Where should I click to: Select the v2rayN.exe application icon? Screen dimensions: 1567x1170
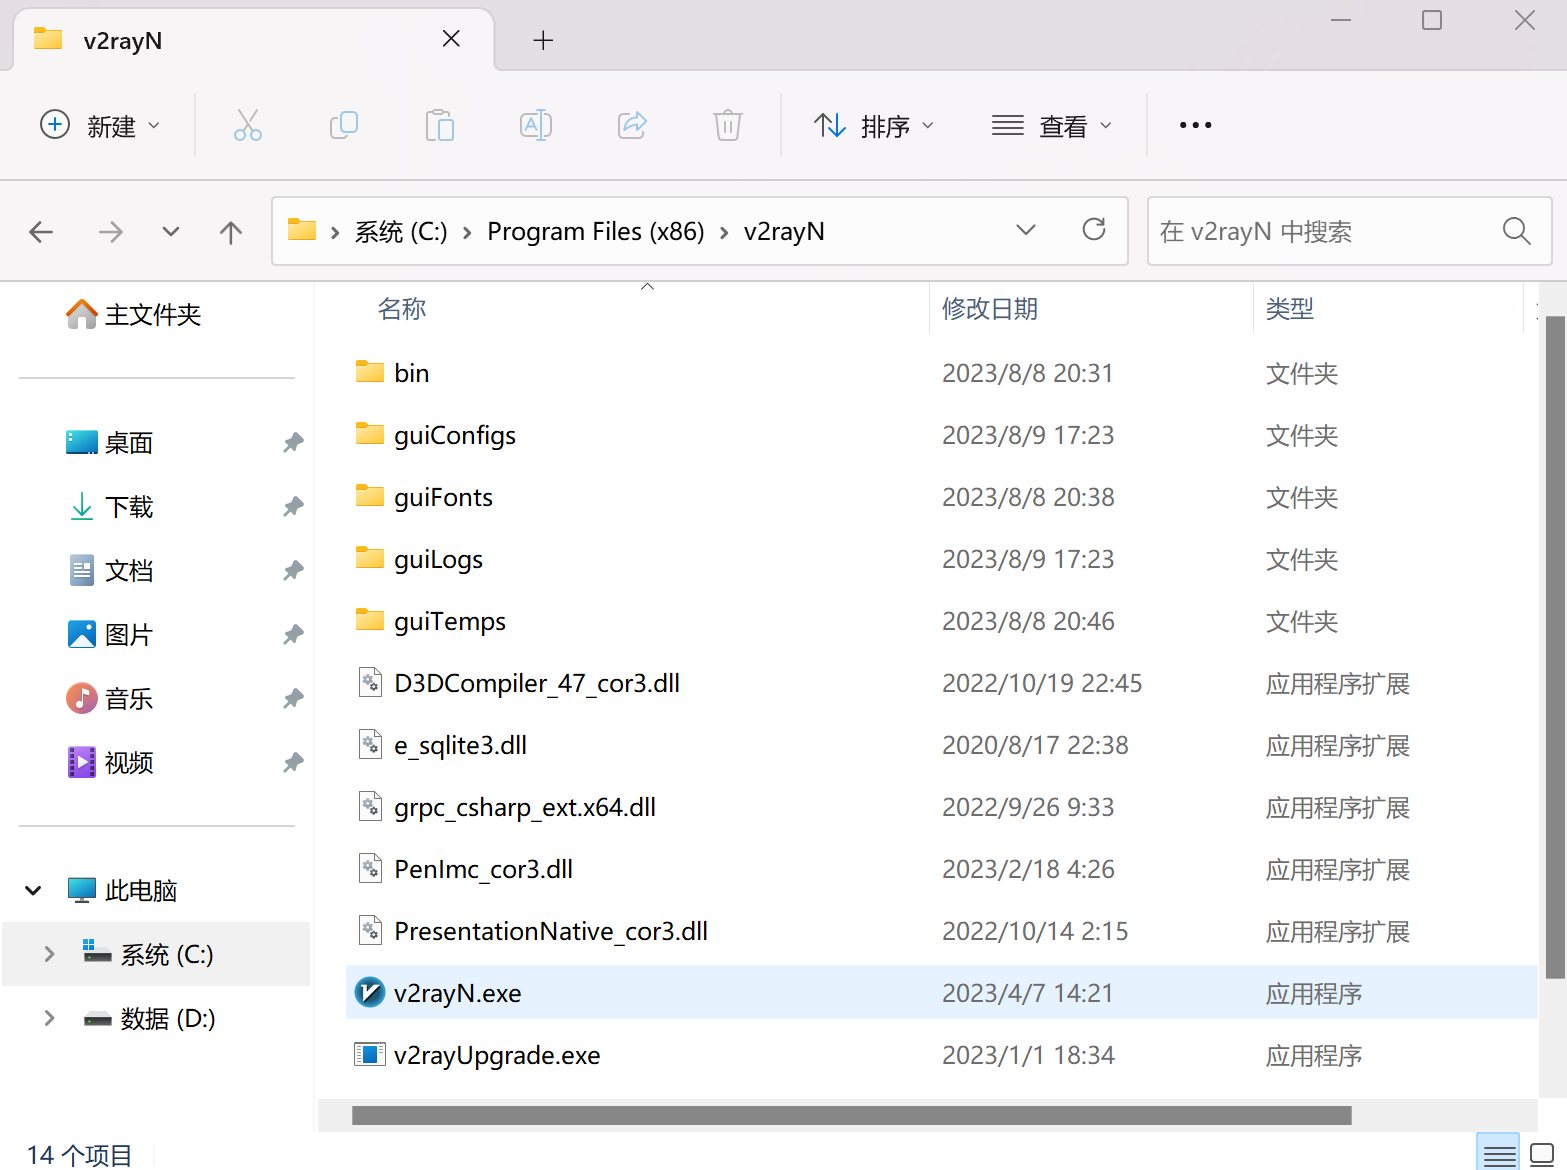(x=370, y=992)
